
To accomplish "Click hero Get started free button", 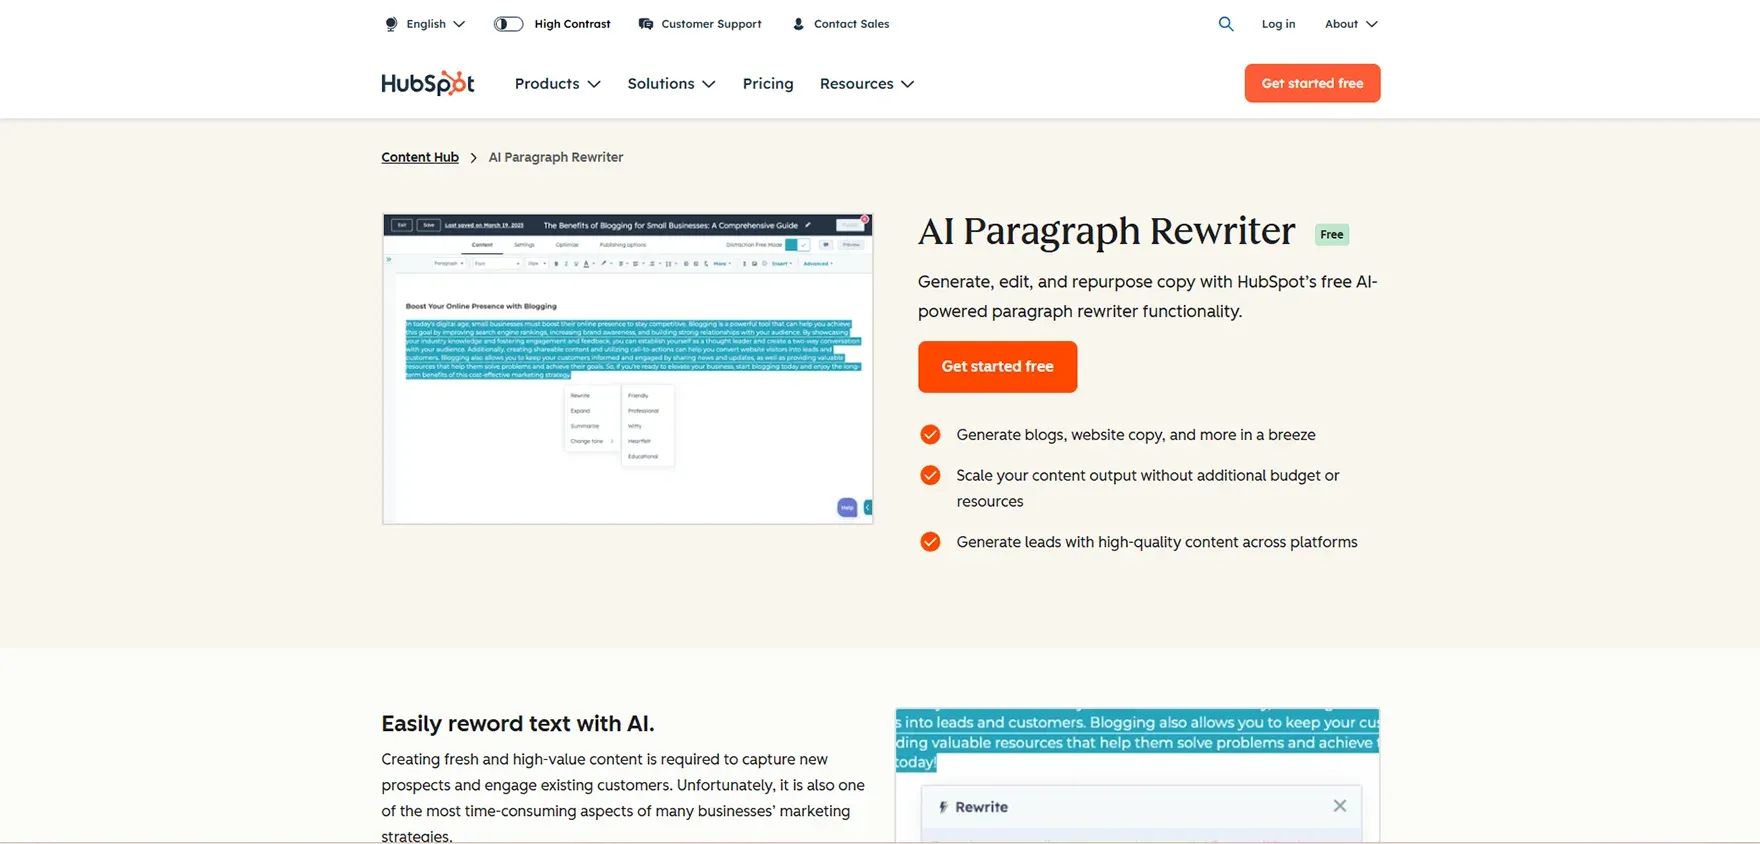I will click(x=997, y=367).
